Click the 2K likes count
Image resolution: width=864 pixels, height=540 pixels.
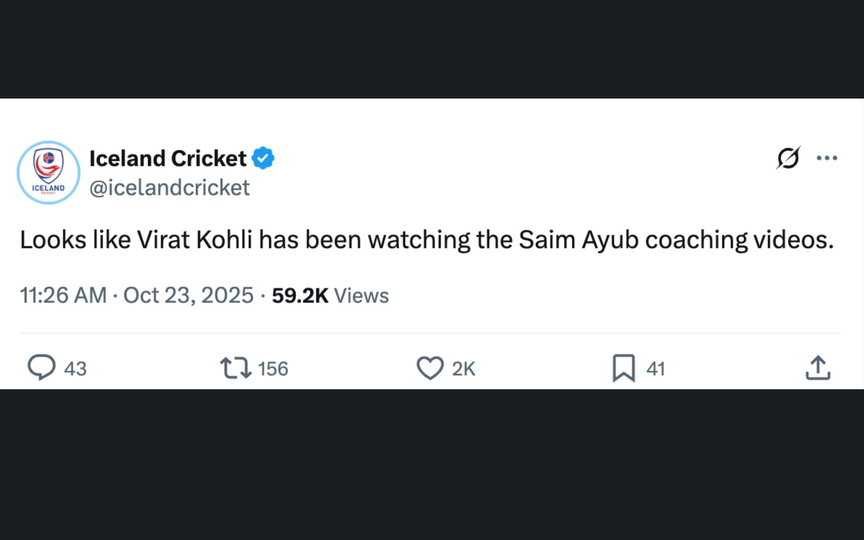pyautogui.click(x=463, y=369)
